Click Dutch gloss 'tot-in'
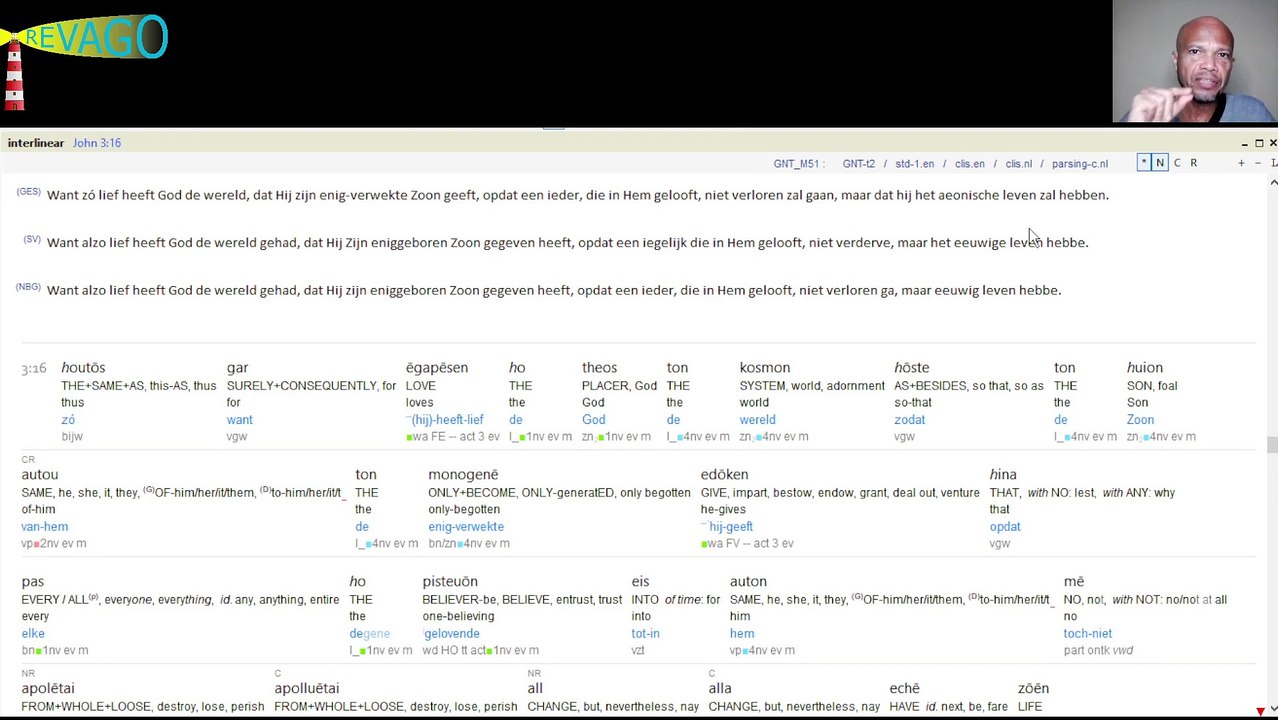Viewport: 1278px width, 720px height. 645,634
